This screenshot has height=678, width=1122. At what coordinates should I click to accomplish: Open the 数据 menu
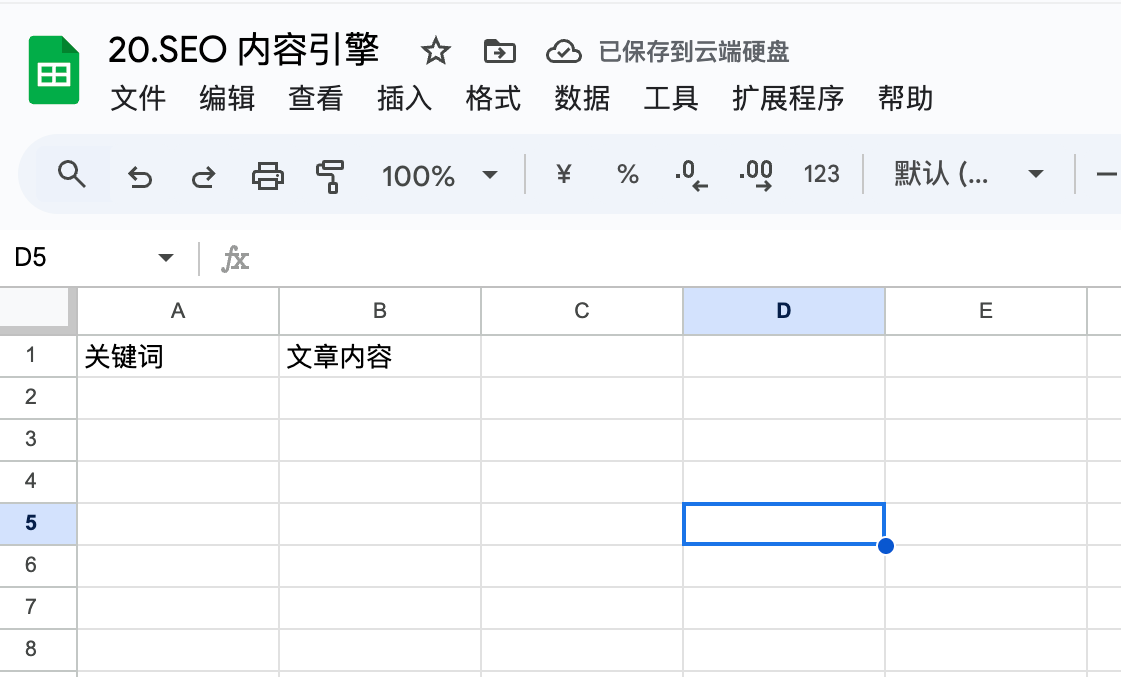click(582, 98)
